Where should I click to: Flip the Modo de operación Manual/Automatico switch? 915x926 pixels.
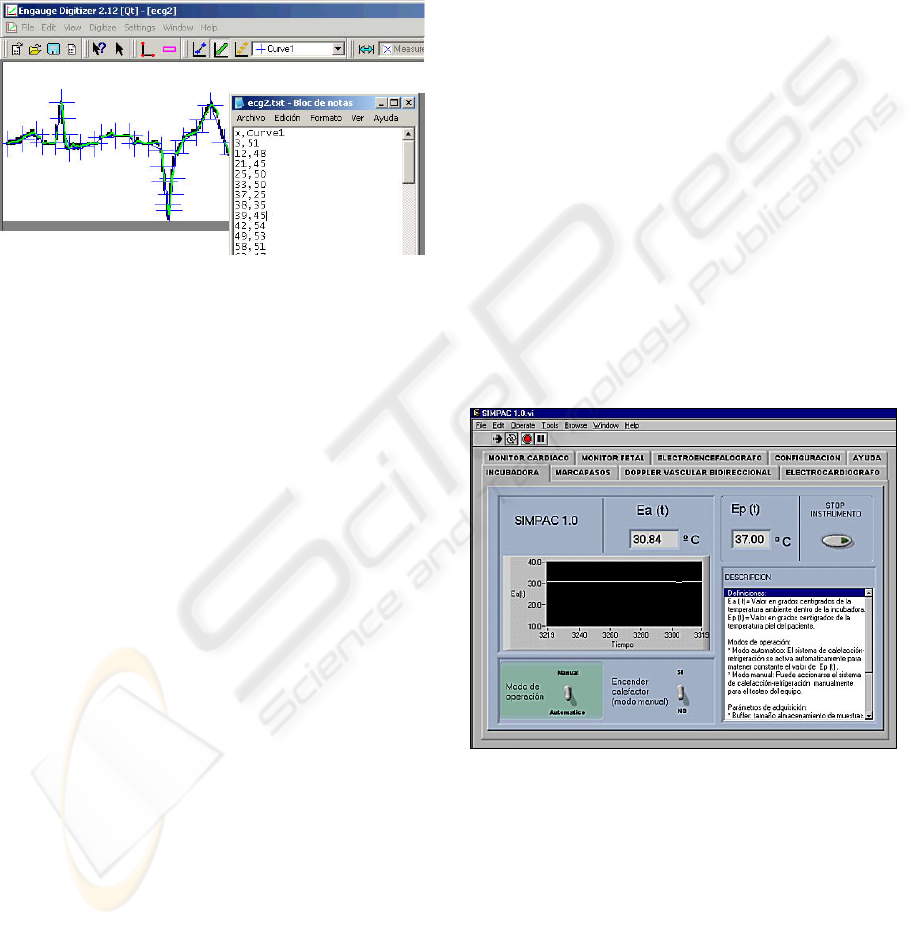pos(569,693)
